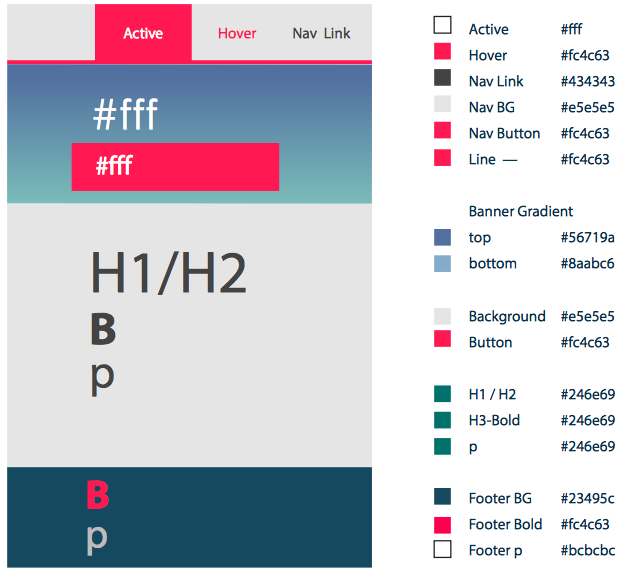The height and width of the screenshot is (576, 639).
Task: Pick the Footer BG navy swatch
Action: 442,497
